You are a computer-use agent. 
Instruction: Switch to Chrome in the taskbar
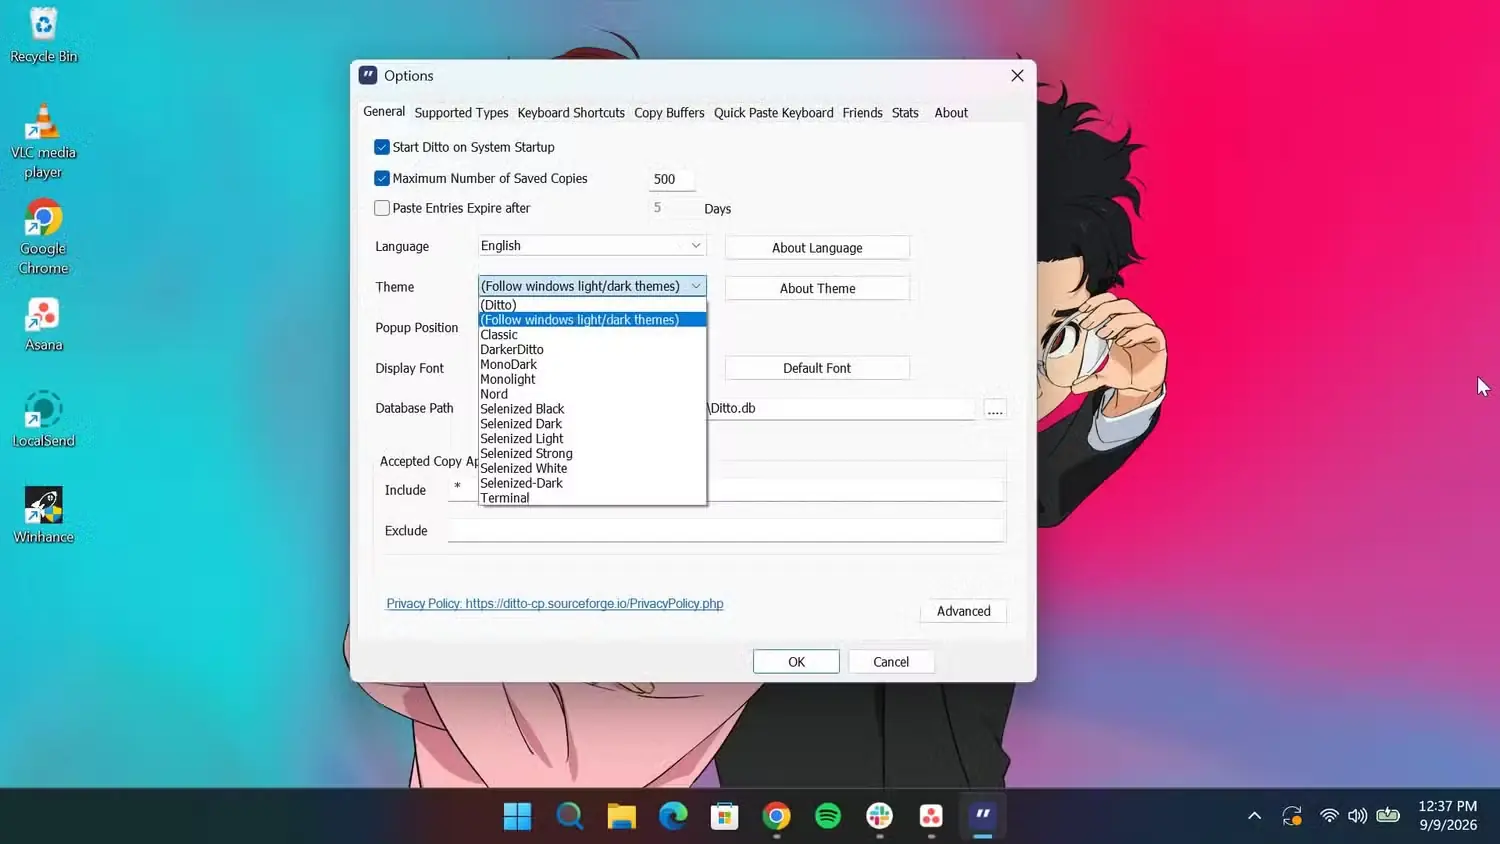[776, 816]
